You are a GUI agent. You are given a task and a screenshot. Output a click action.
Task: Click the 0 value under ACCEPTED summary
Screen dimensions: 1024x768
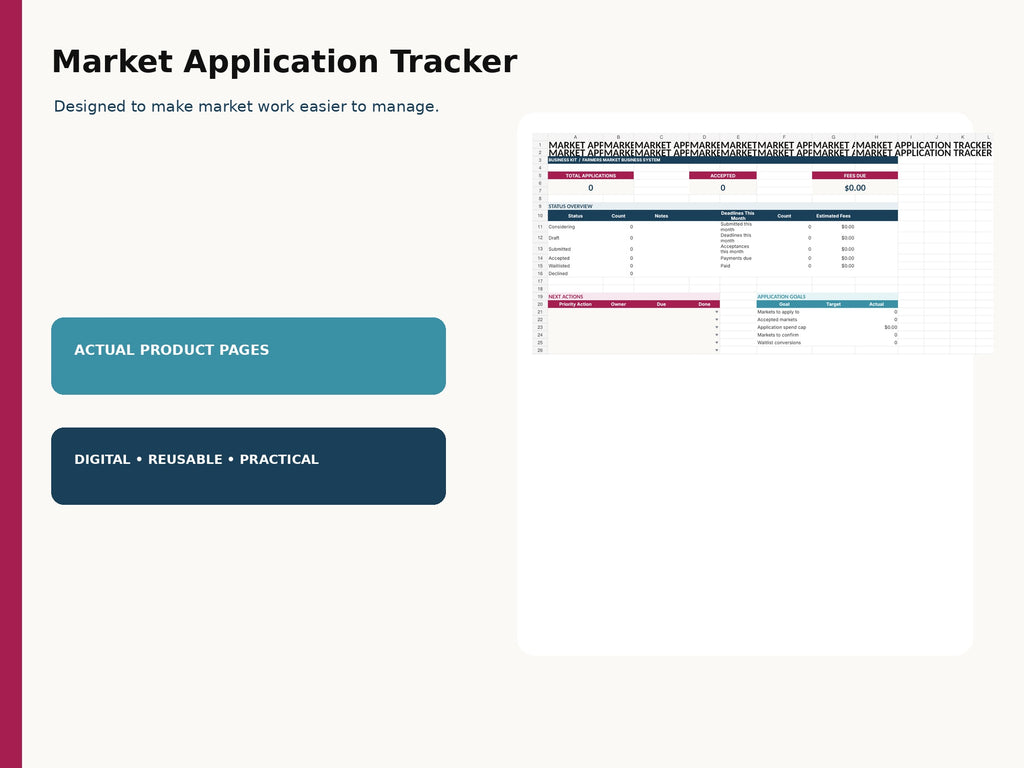722,188
